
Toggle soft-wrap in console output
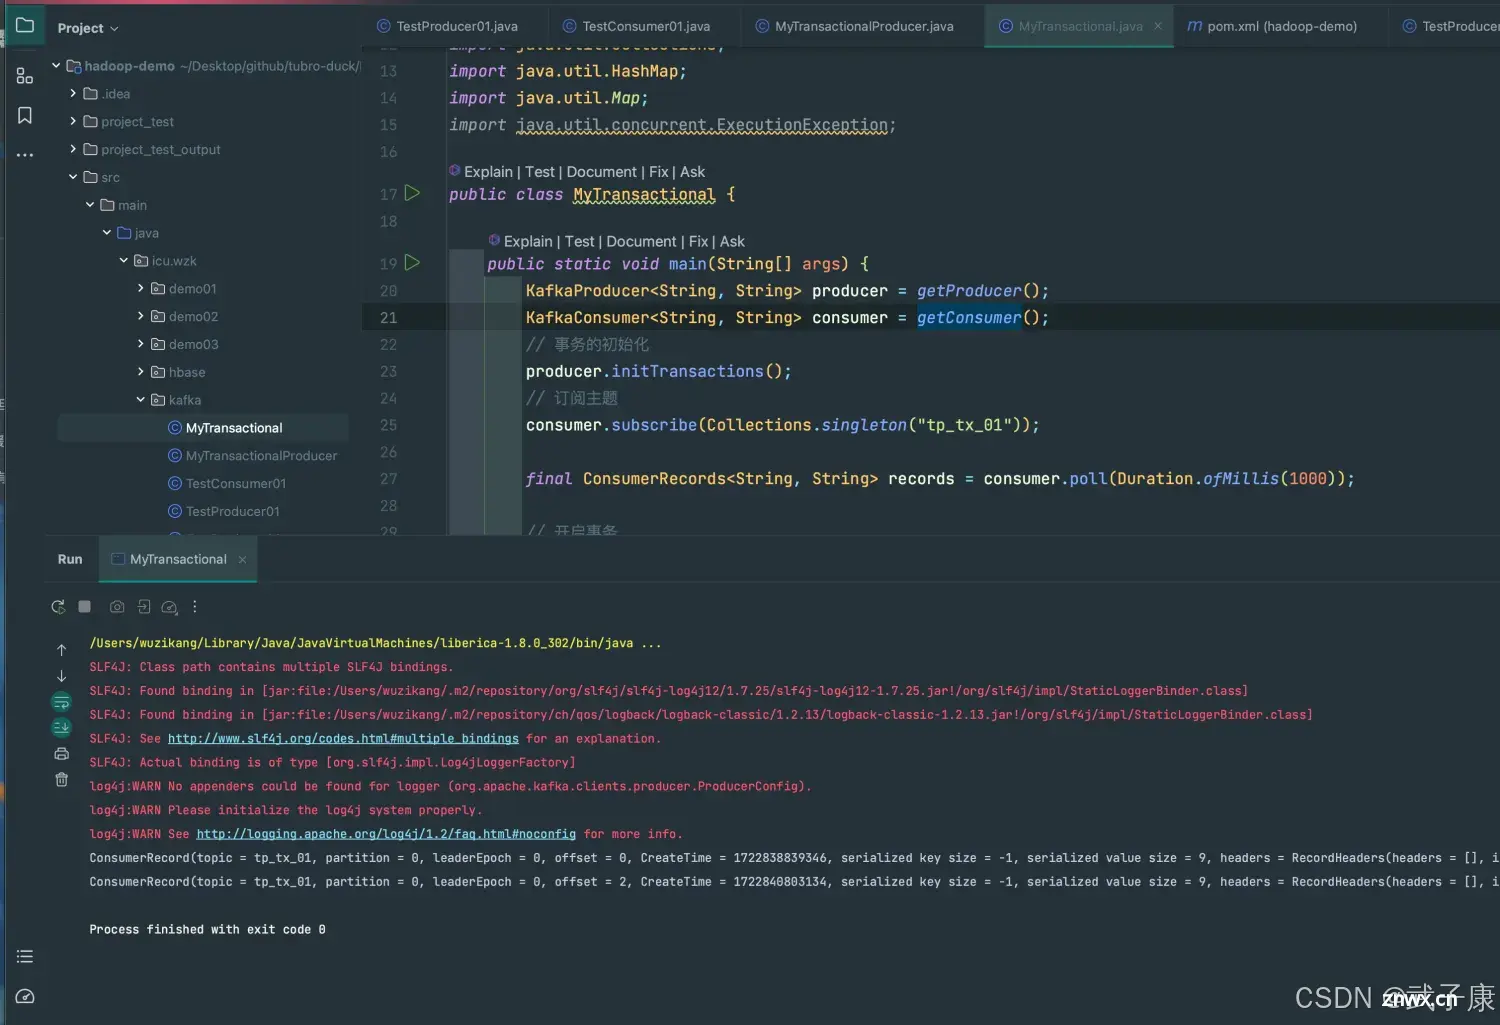point(61,702)
